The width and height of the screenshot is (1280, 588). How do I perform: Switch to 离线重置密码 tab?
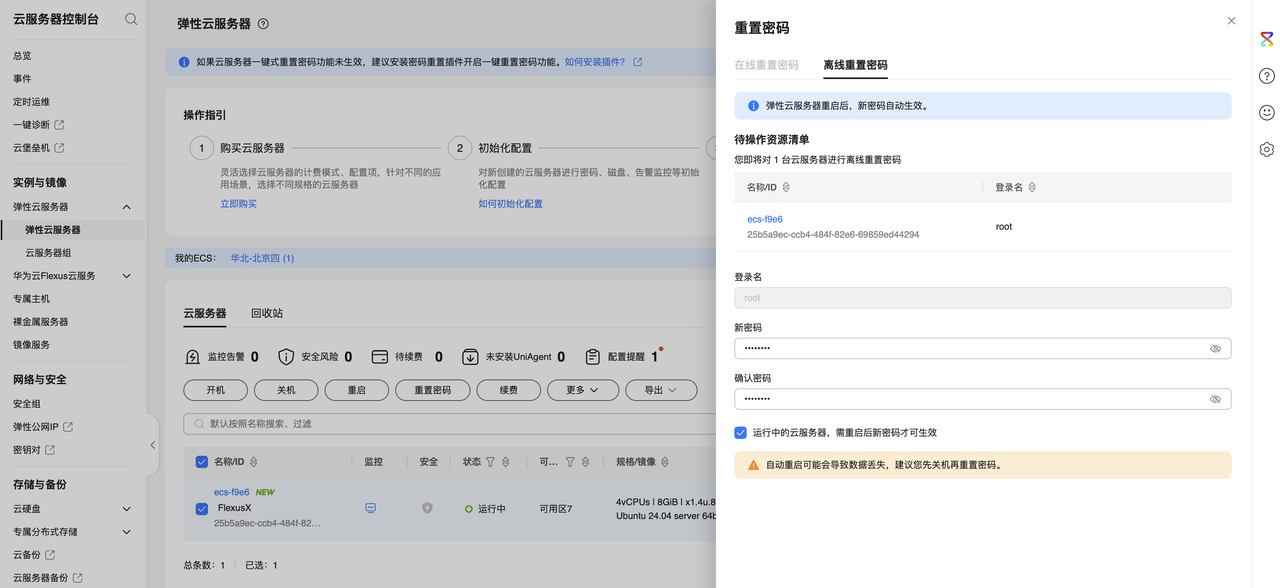click(x=855, y=65)
